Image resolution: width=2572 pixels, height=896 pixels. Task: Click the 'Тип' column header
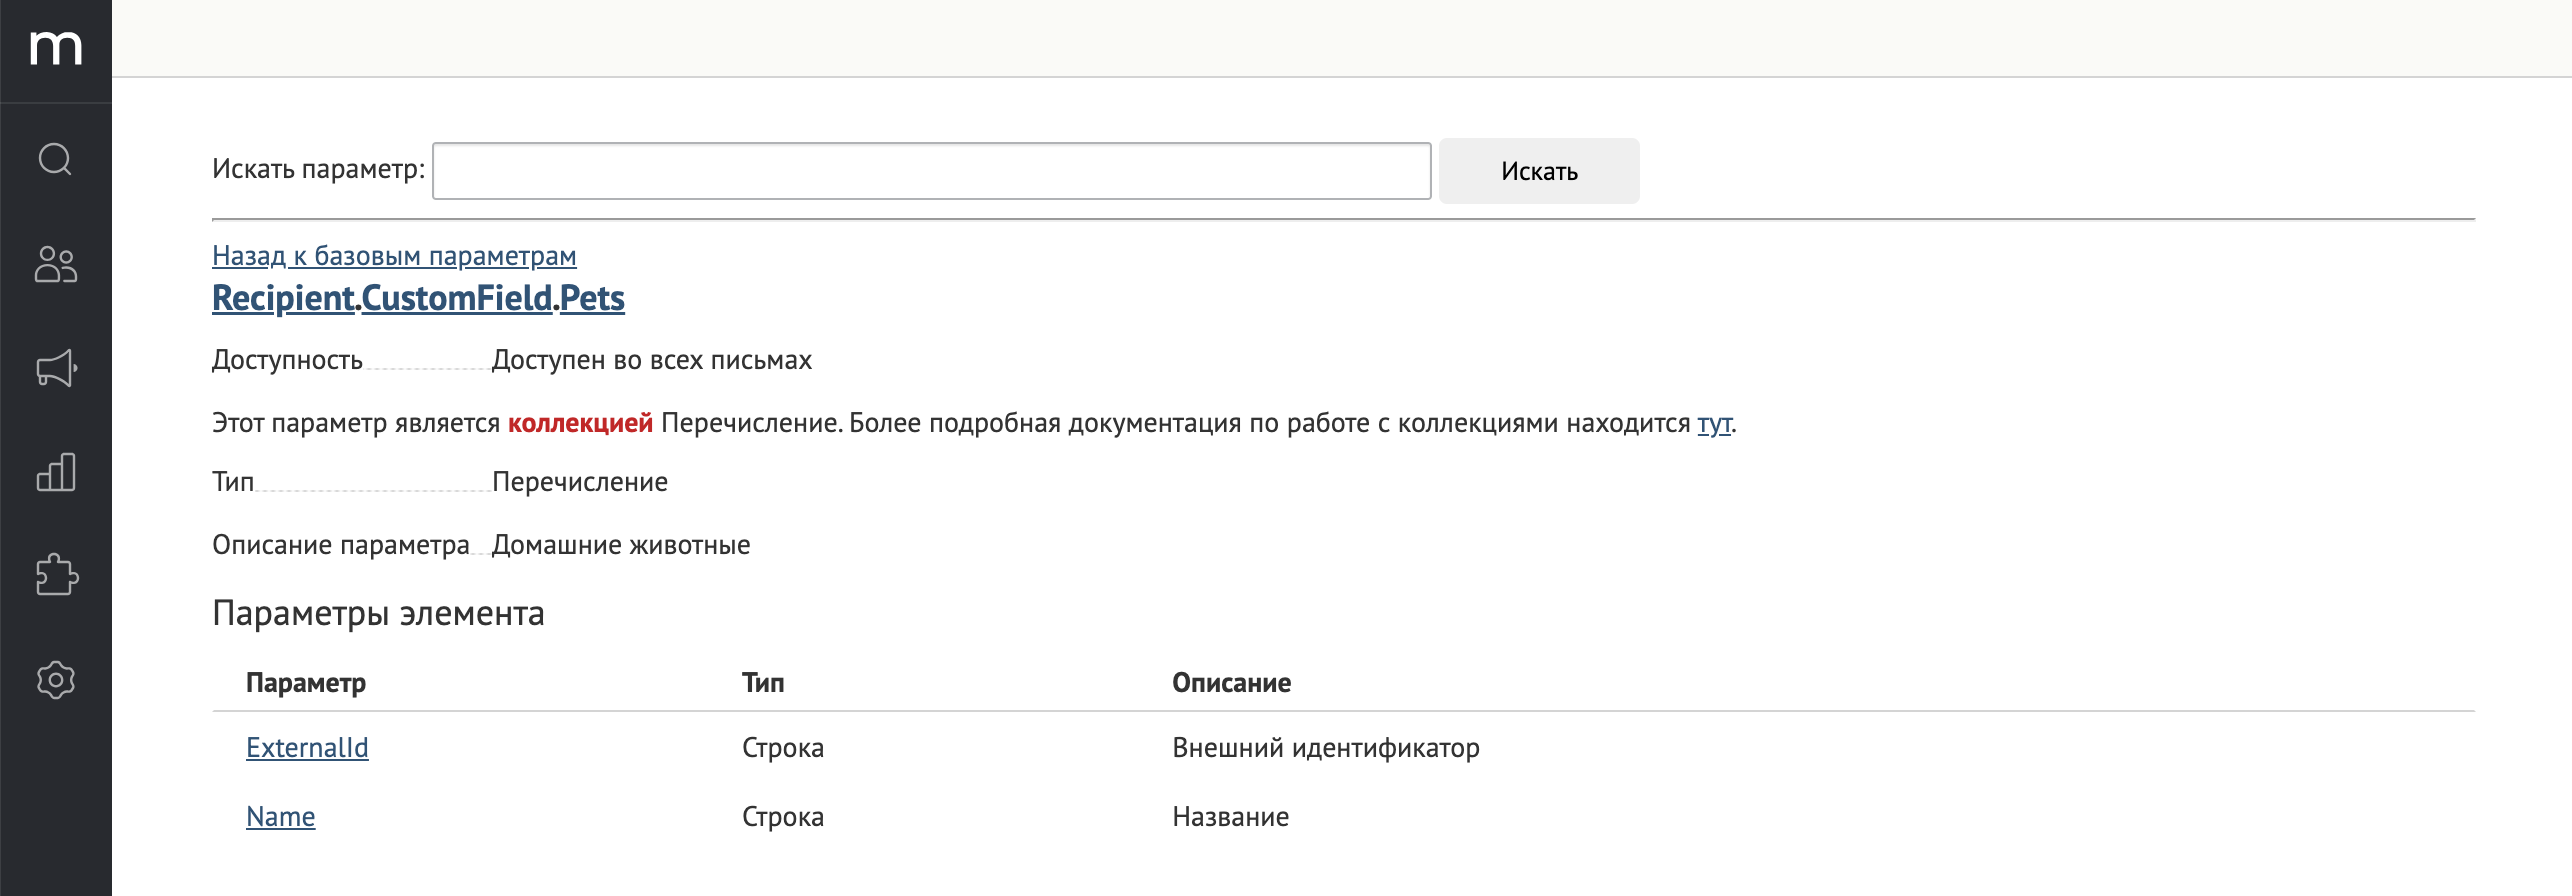coord(763,683)
